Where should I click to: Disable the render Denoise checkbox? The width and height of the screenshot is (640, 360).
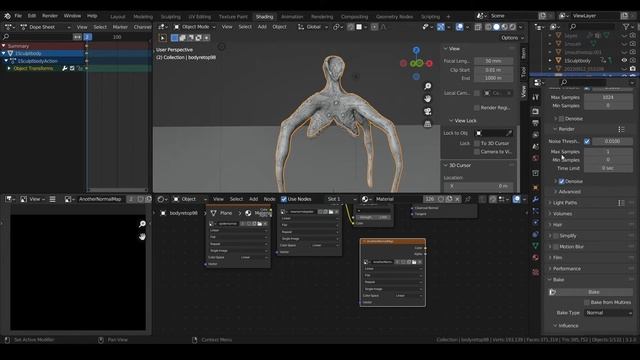(x=561, y=181)
